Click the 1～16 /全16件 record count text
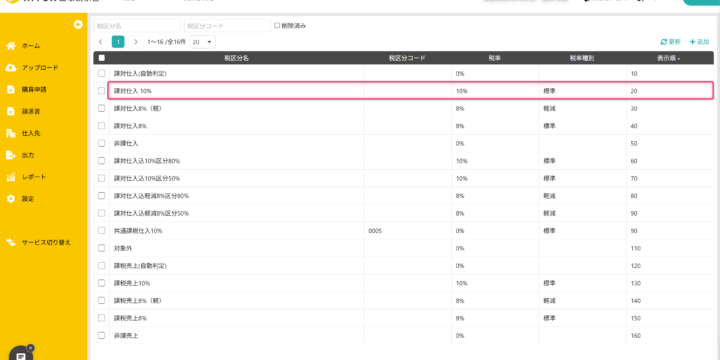 pos(166,42)
